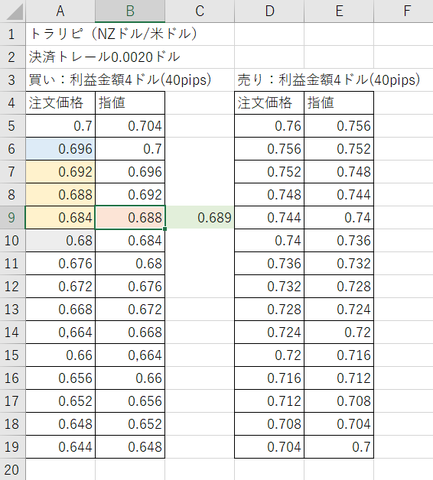433x480 pixels.
Task: Click cell D9 containing 0.744
Action: coord(269,217)
